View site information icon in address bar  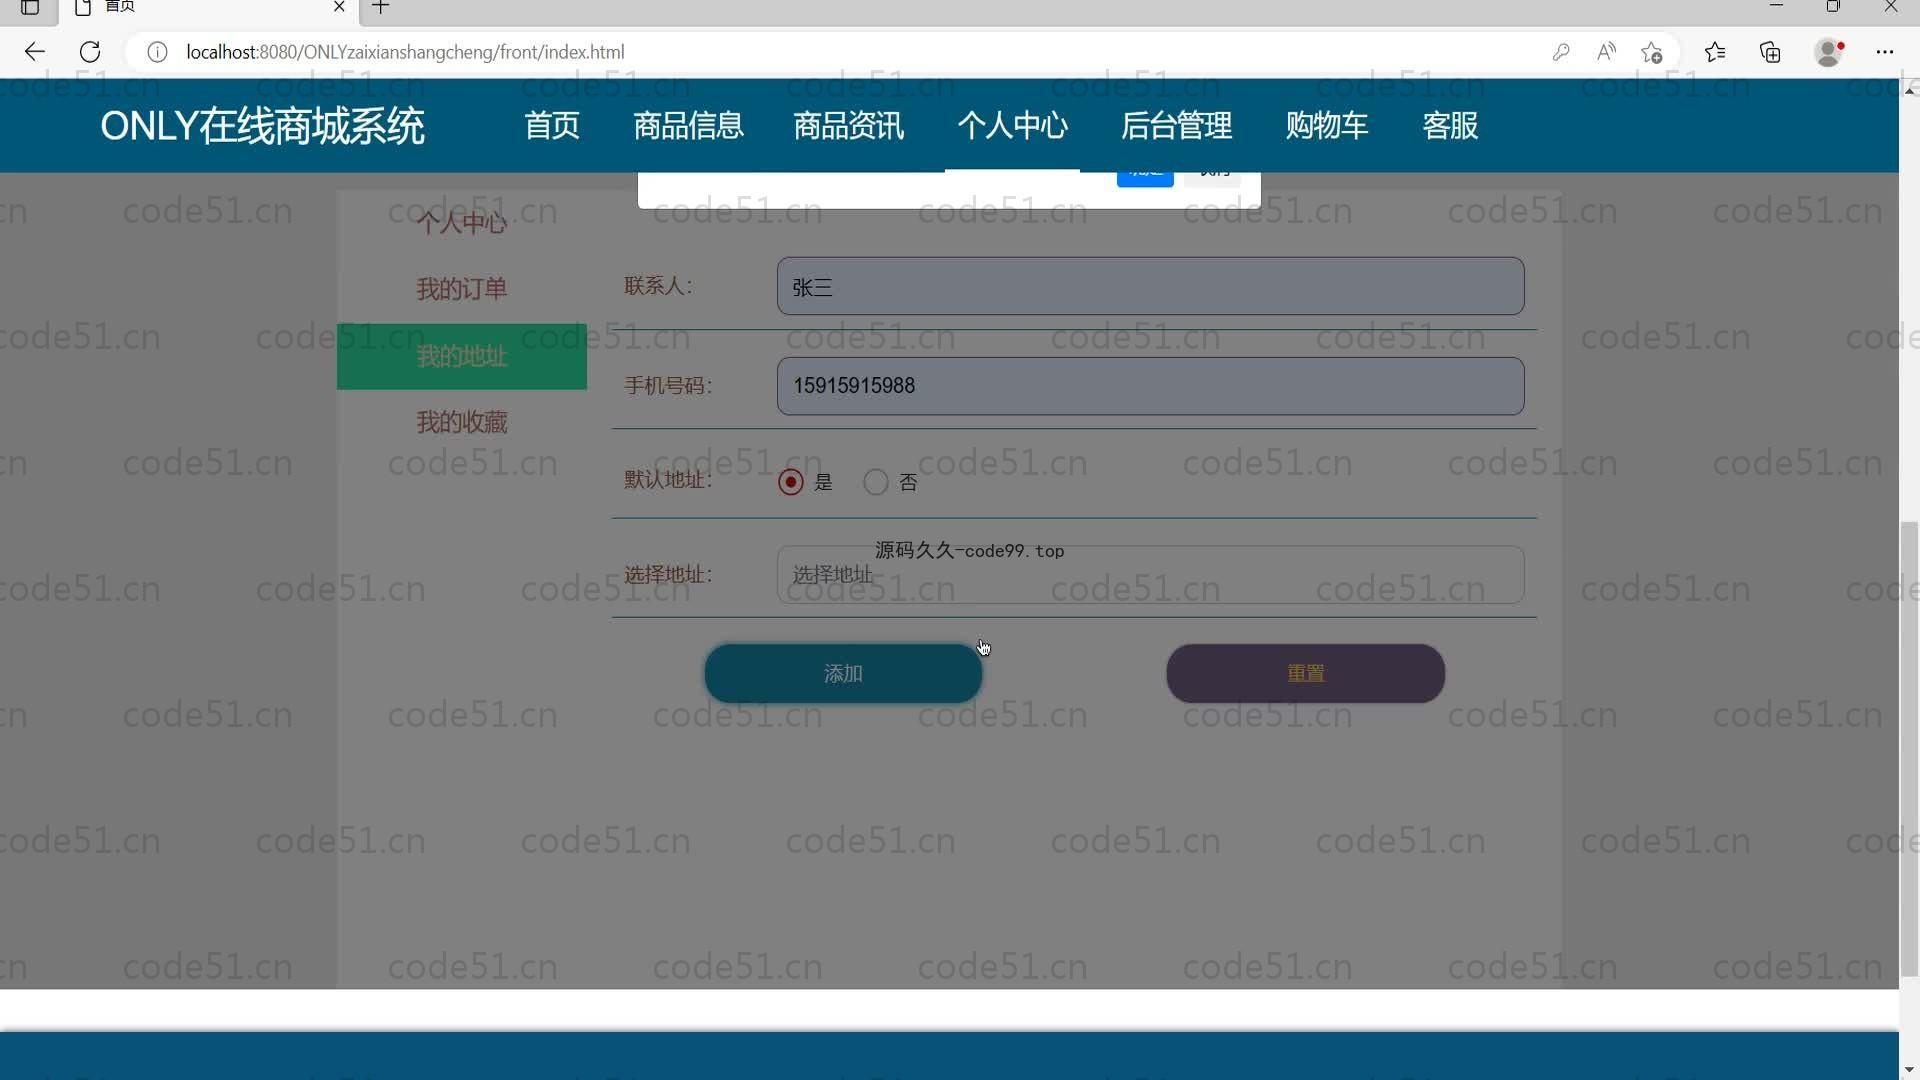pyautogui.click(x=157, y=52)
